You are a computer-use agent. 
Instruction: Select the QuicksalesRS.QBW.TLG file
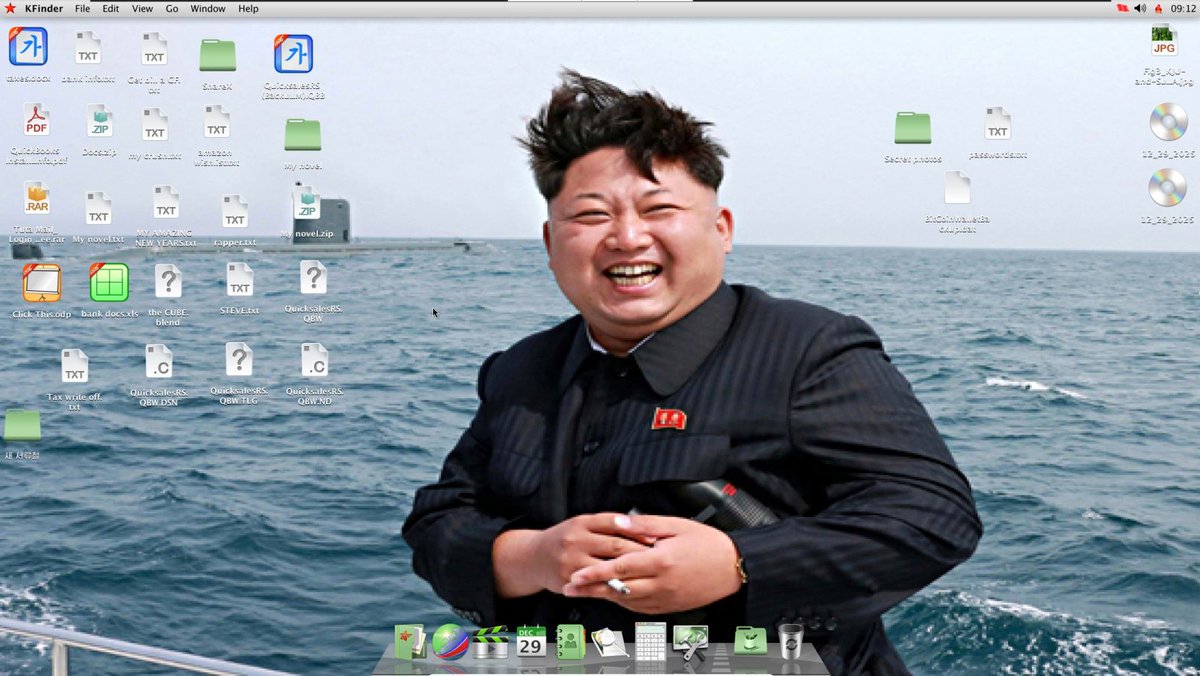[239, 360]
